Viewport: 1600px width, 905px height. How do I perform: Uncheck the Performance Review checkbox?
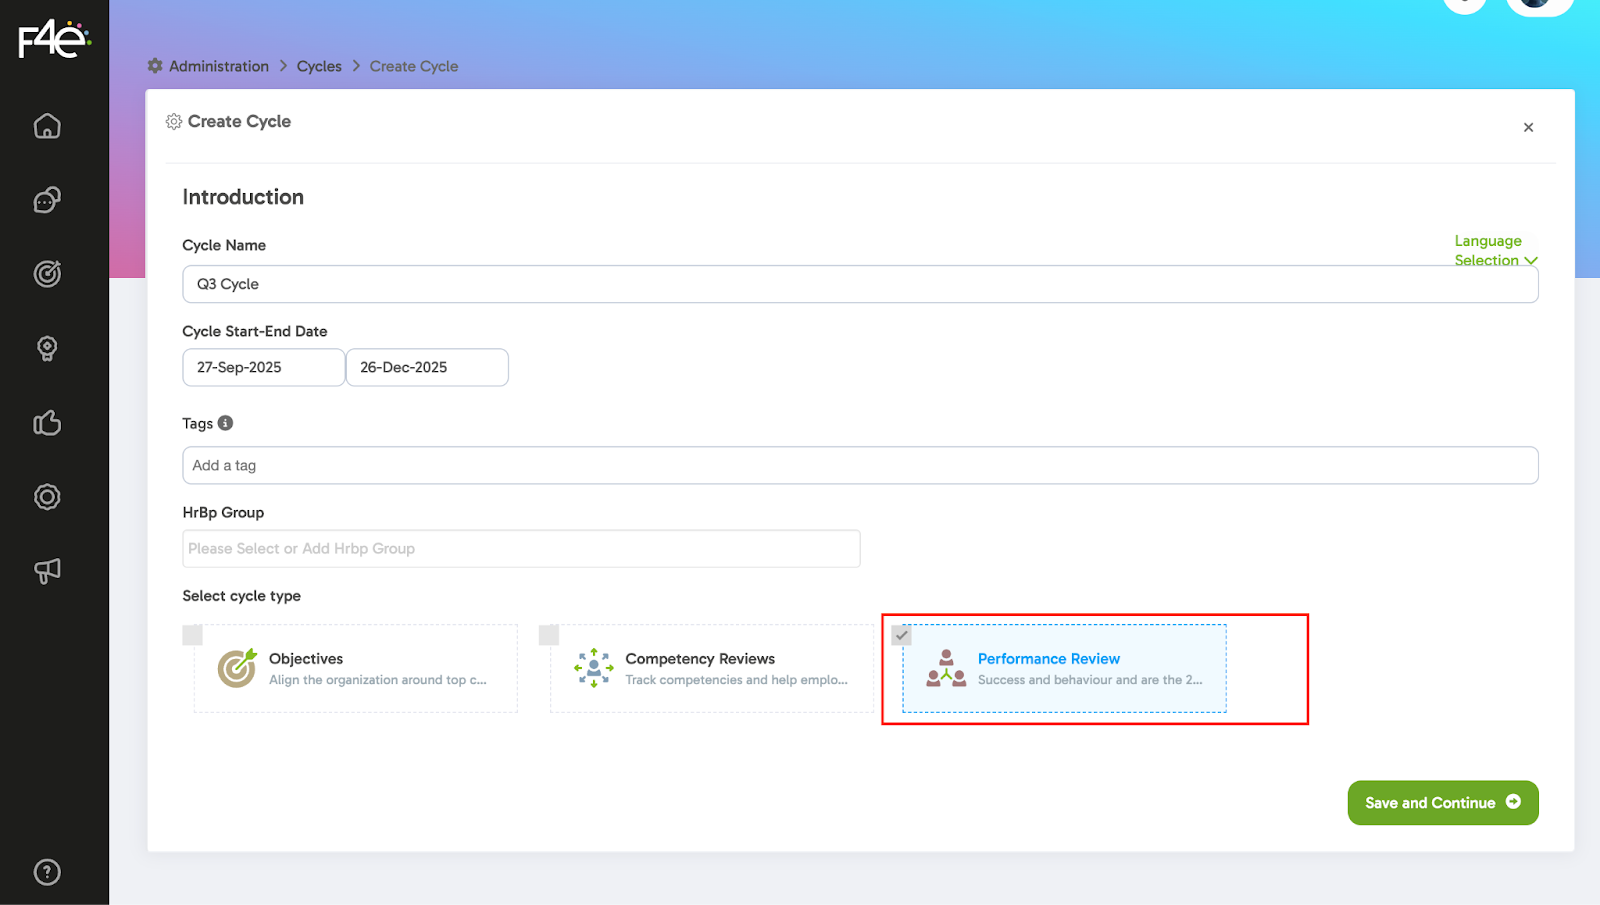click(x=902, y=635)
